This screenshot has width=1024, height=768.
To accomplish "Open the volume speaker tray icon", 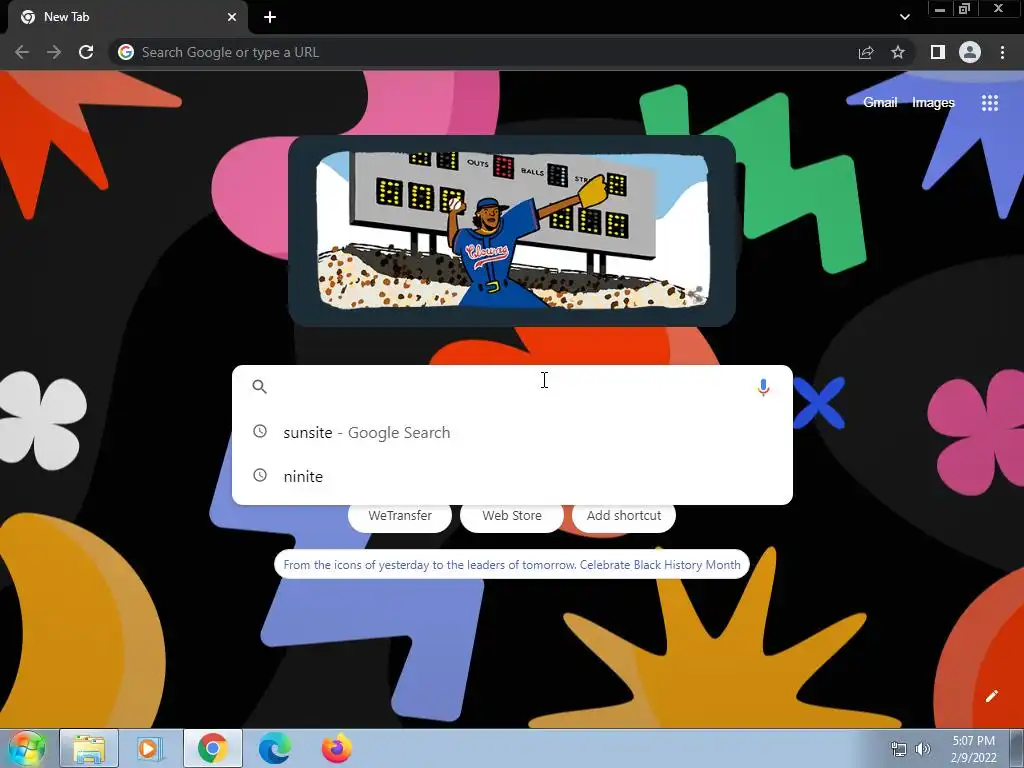I will 923,749.
